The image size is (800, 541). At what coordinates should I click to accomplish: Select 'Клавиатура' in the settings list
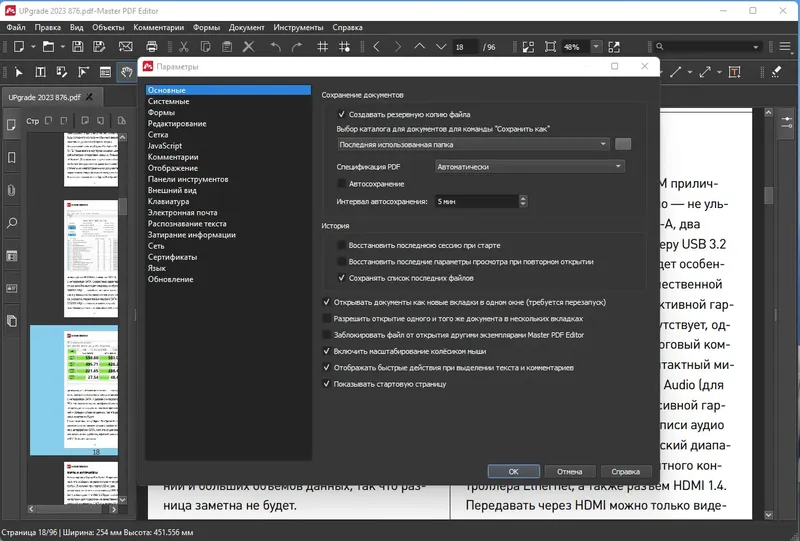[168, 201]
